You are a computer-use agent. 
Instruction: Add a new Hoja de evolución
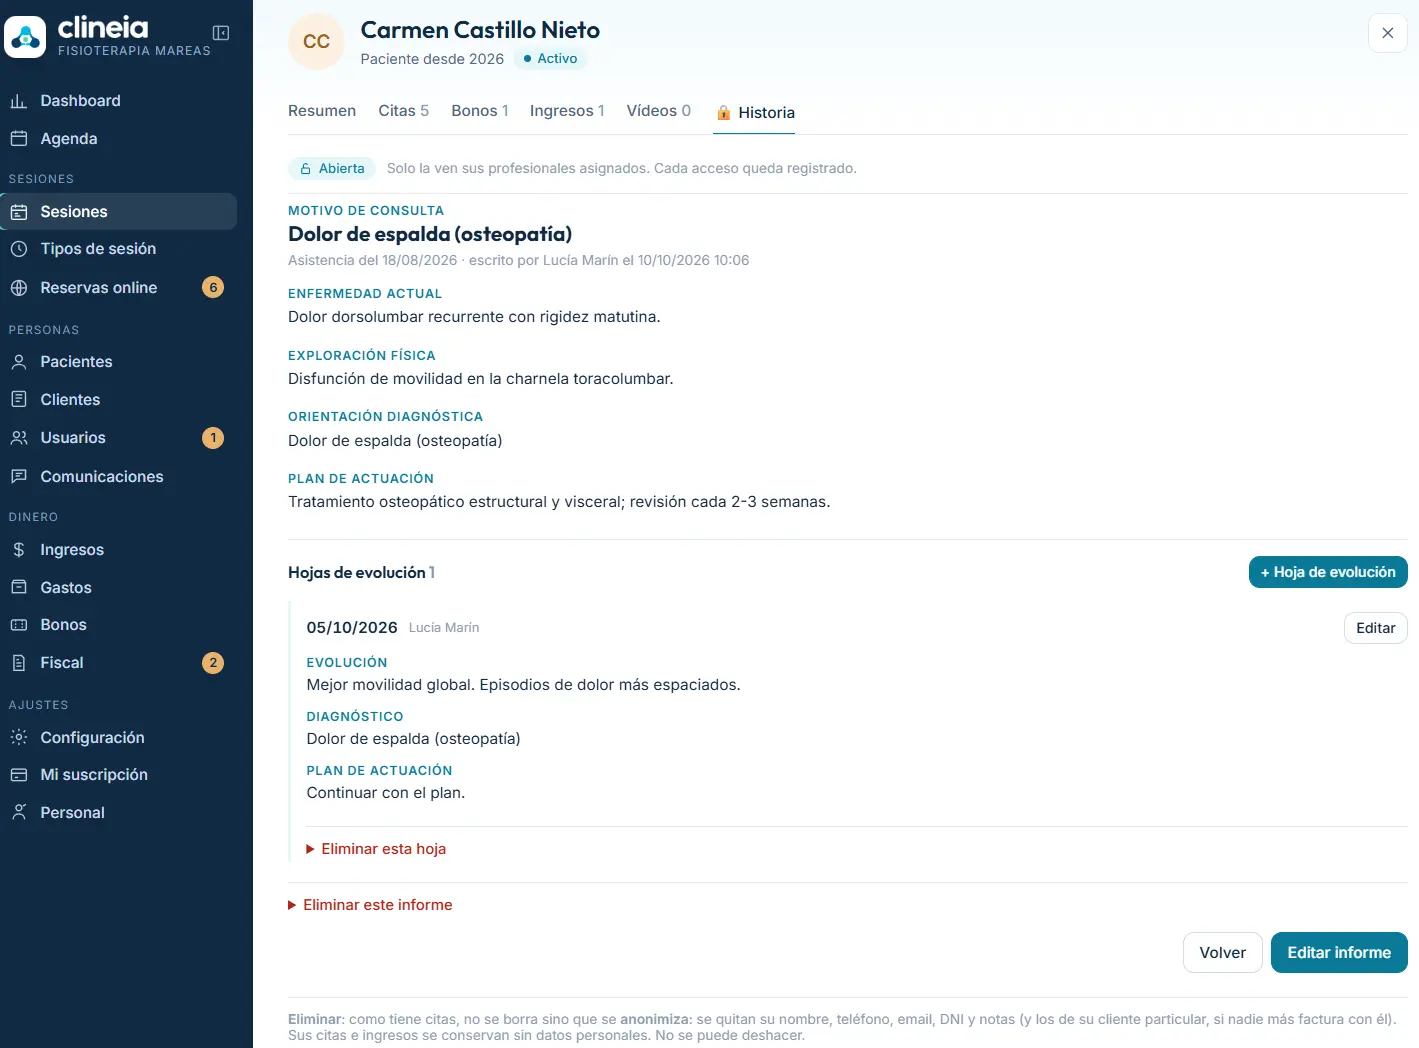coord(1328,572)
